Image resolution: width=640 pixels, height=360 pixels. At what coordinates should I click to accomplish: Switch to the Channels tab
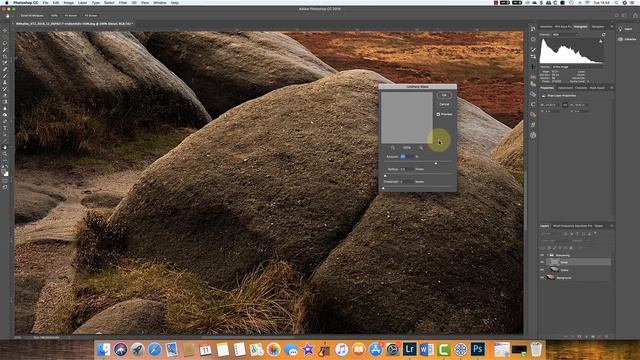(x=581, y=88)
